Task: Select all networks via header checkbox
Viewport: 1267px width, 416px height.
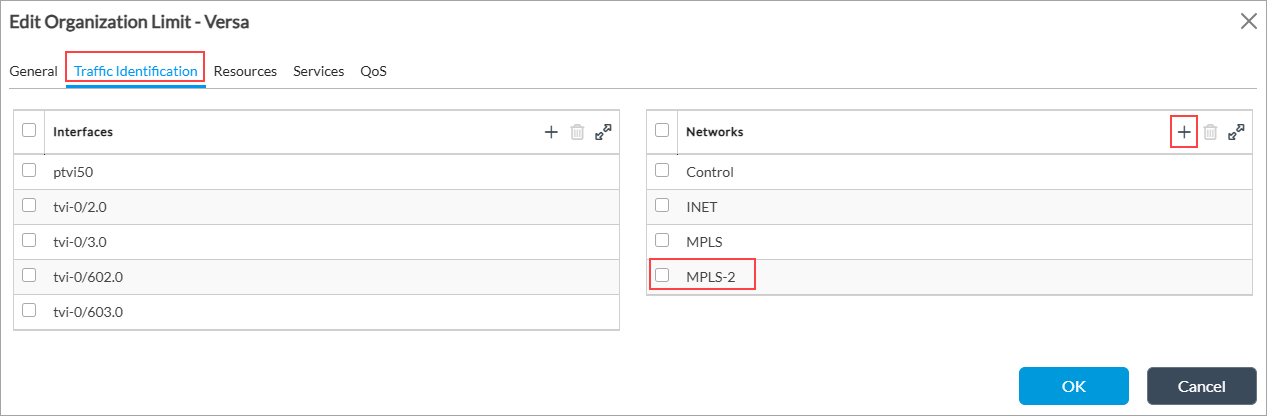Action: pos(661,131)
